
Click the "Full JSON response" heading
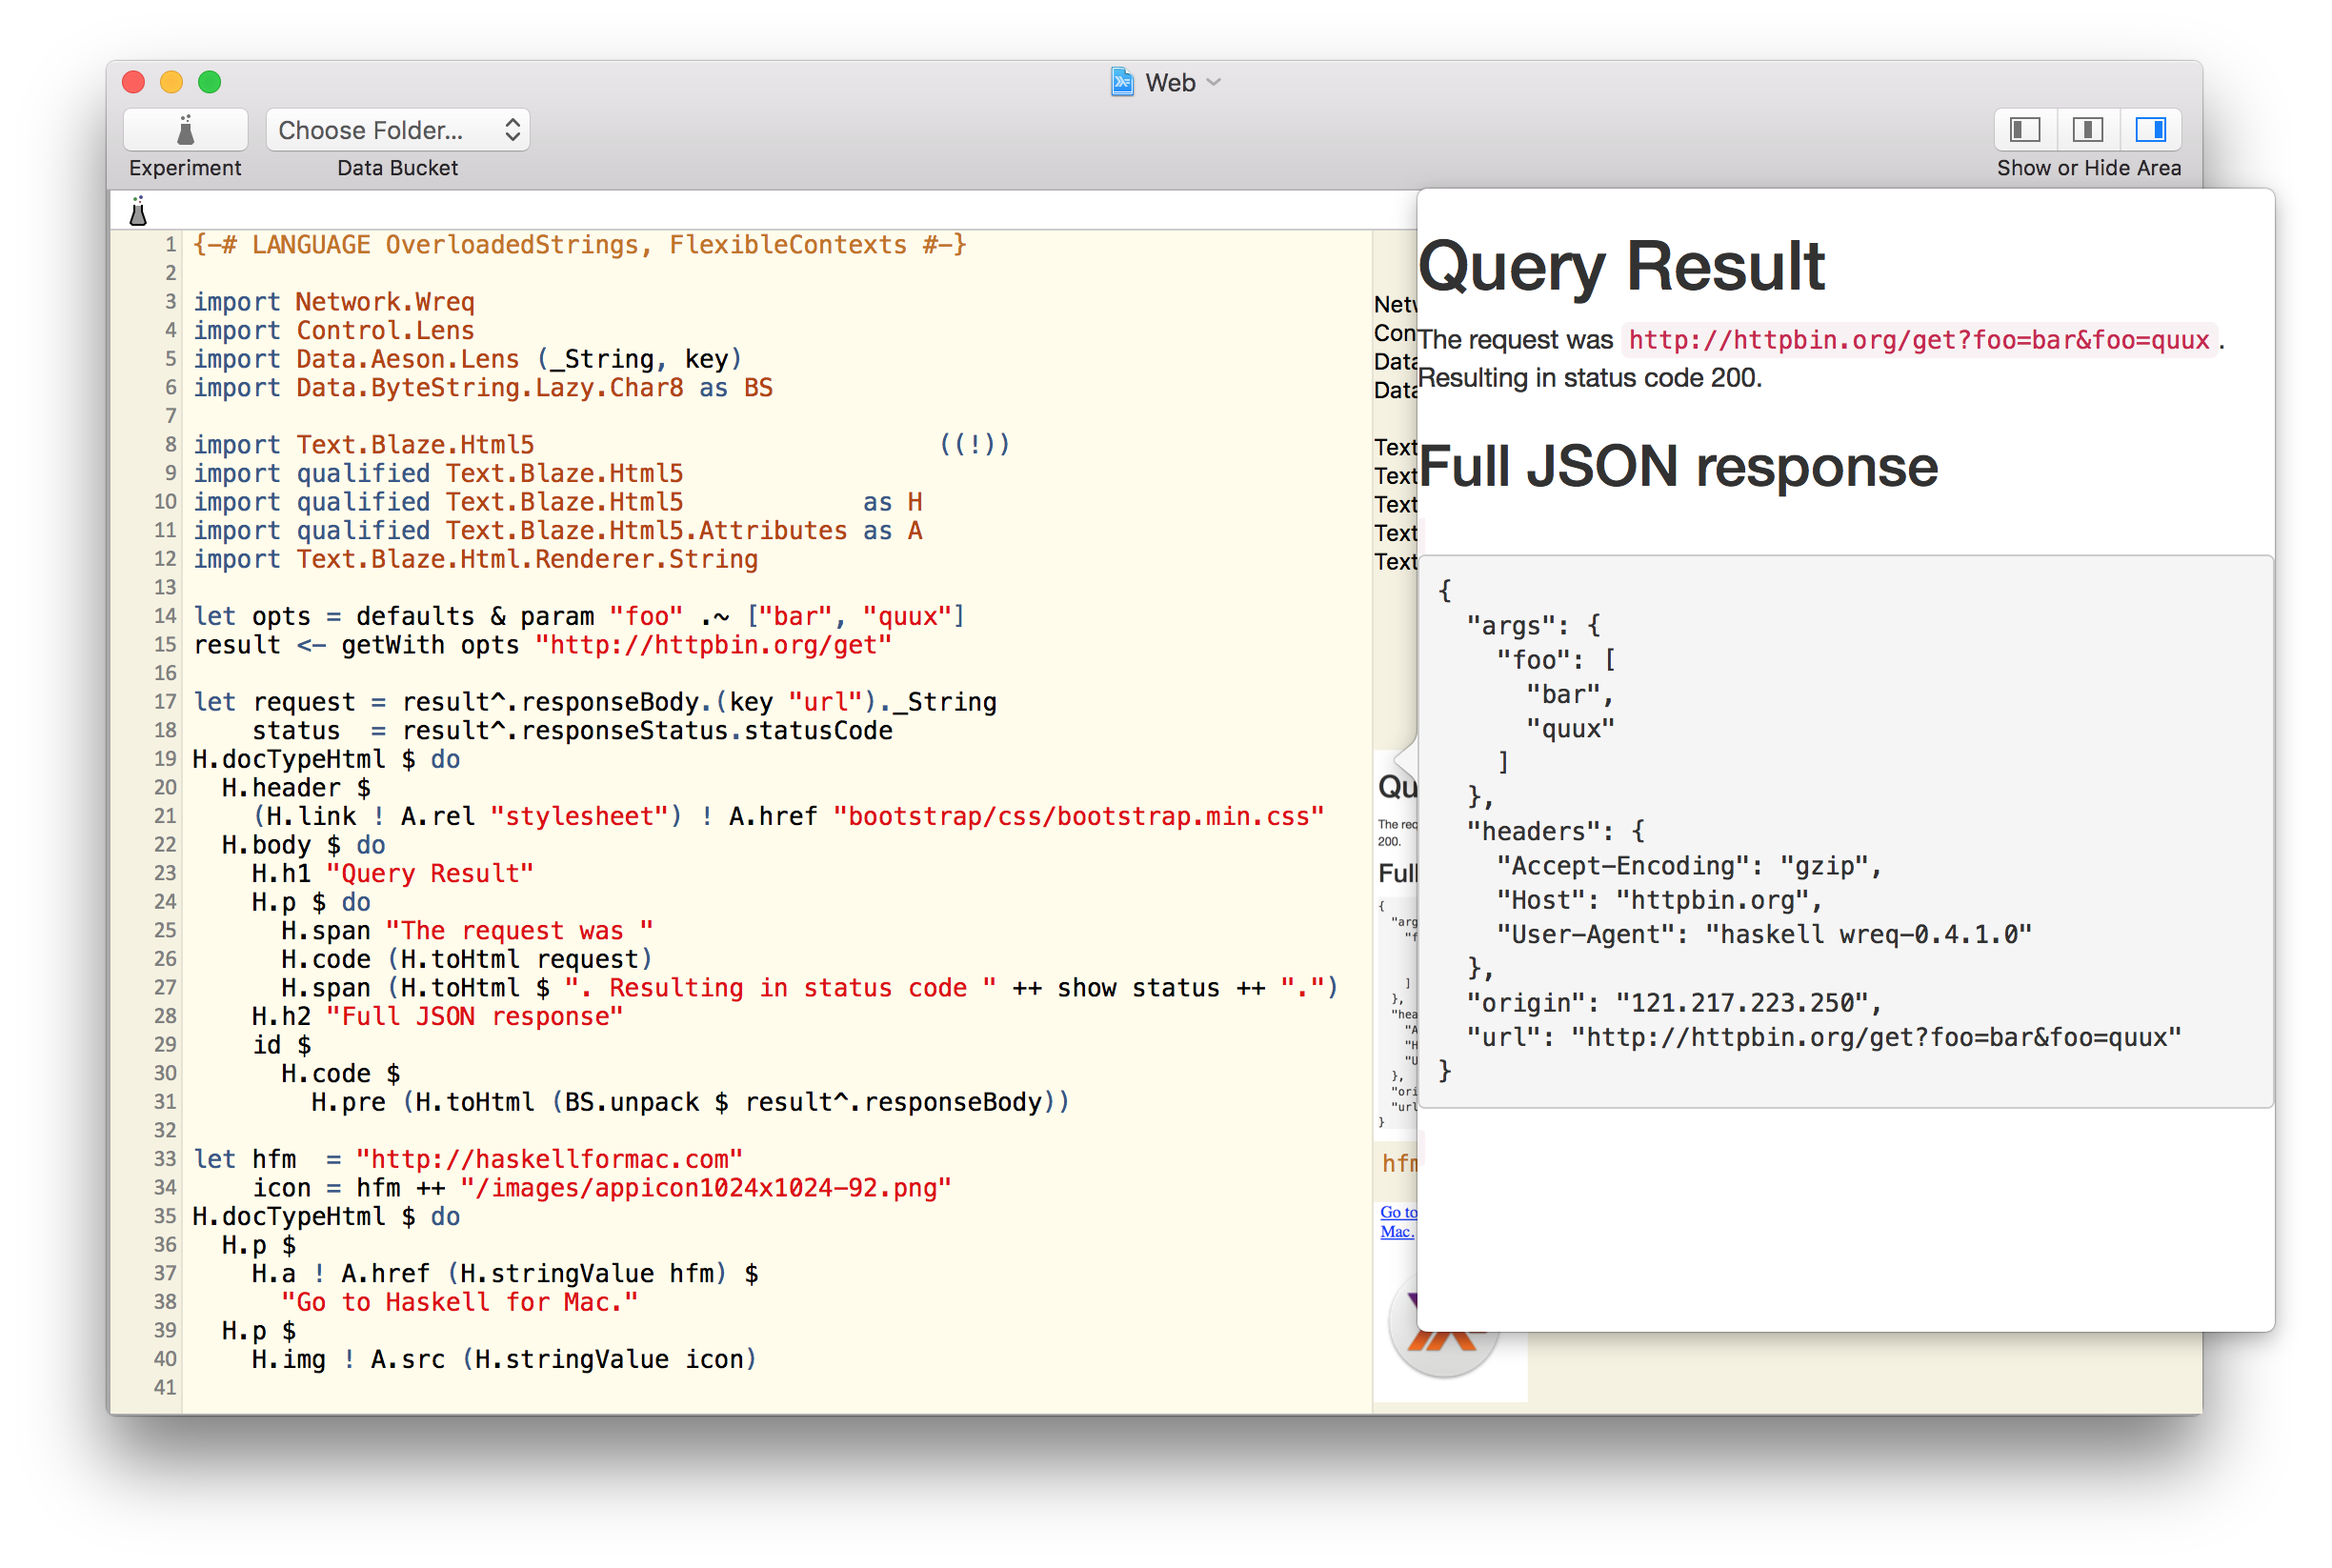point(1678,467)
